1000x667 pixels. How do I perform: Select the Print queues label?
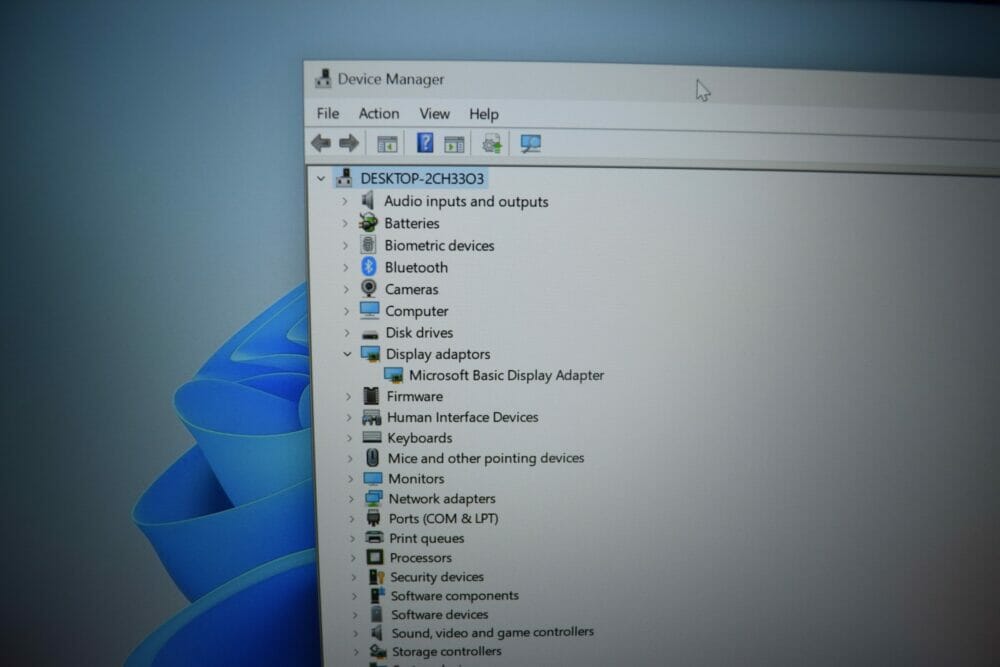(427, 538)
